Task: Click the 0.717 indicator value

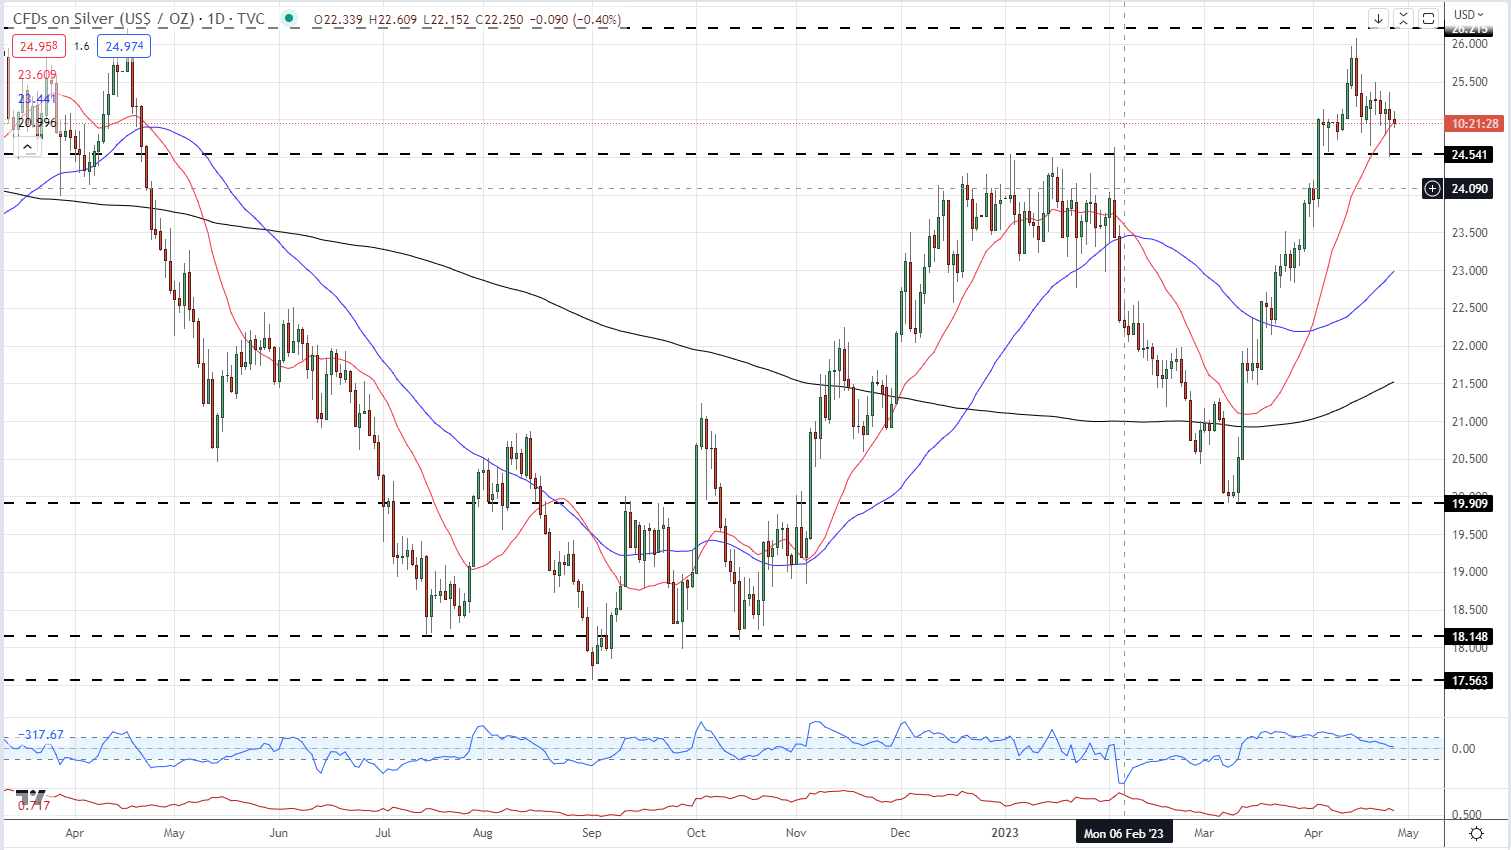Action: click(x=33, y=805)
